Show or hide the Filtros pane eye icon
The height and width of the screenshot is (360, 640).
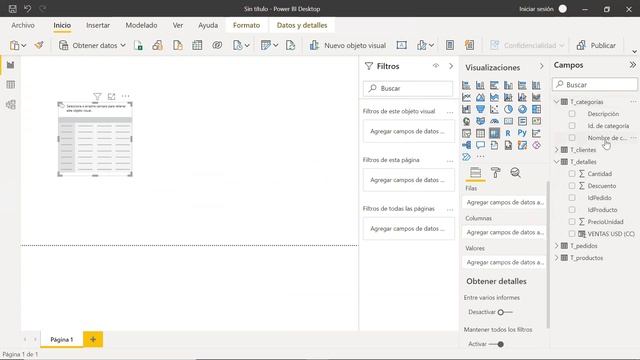pos(436,66)
